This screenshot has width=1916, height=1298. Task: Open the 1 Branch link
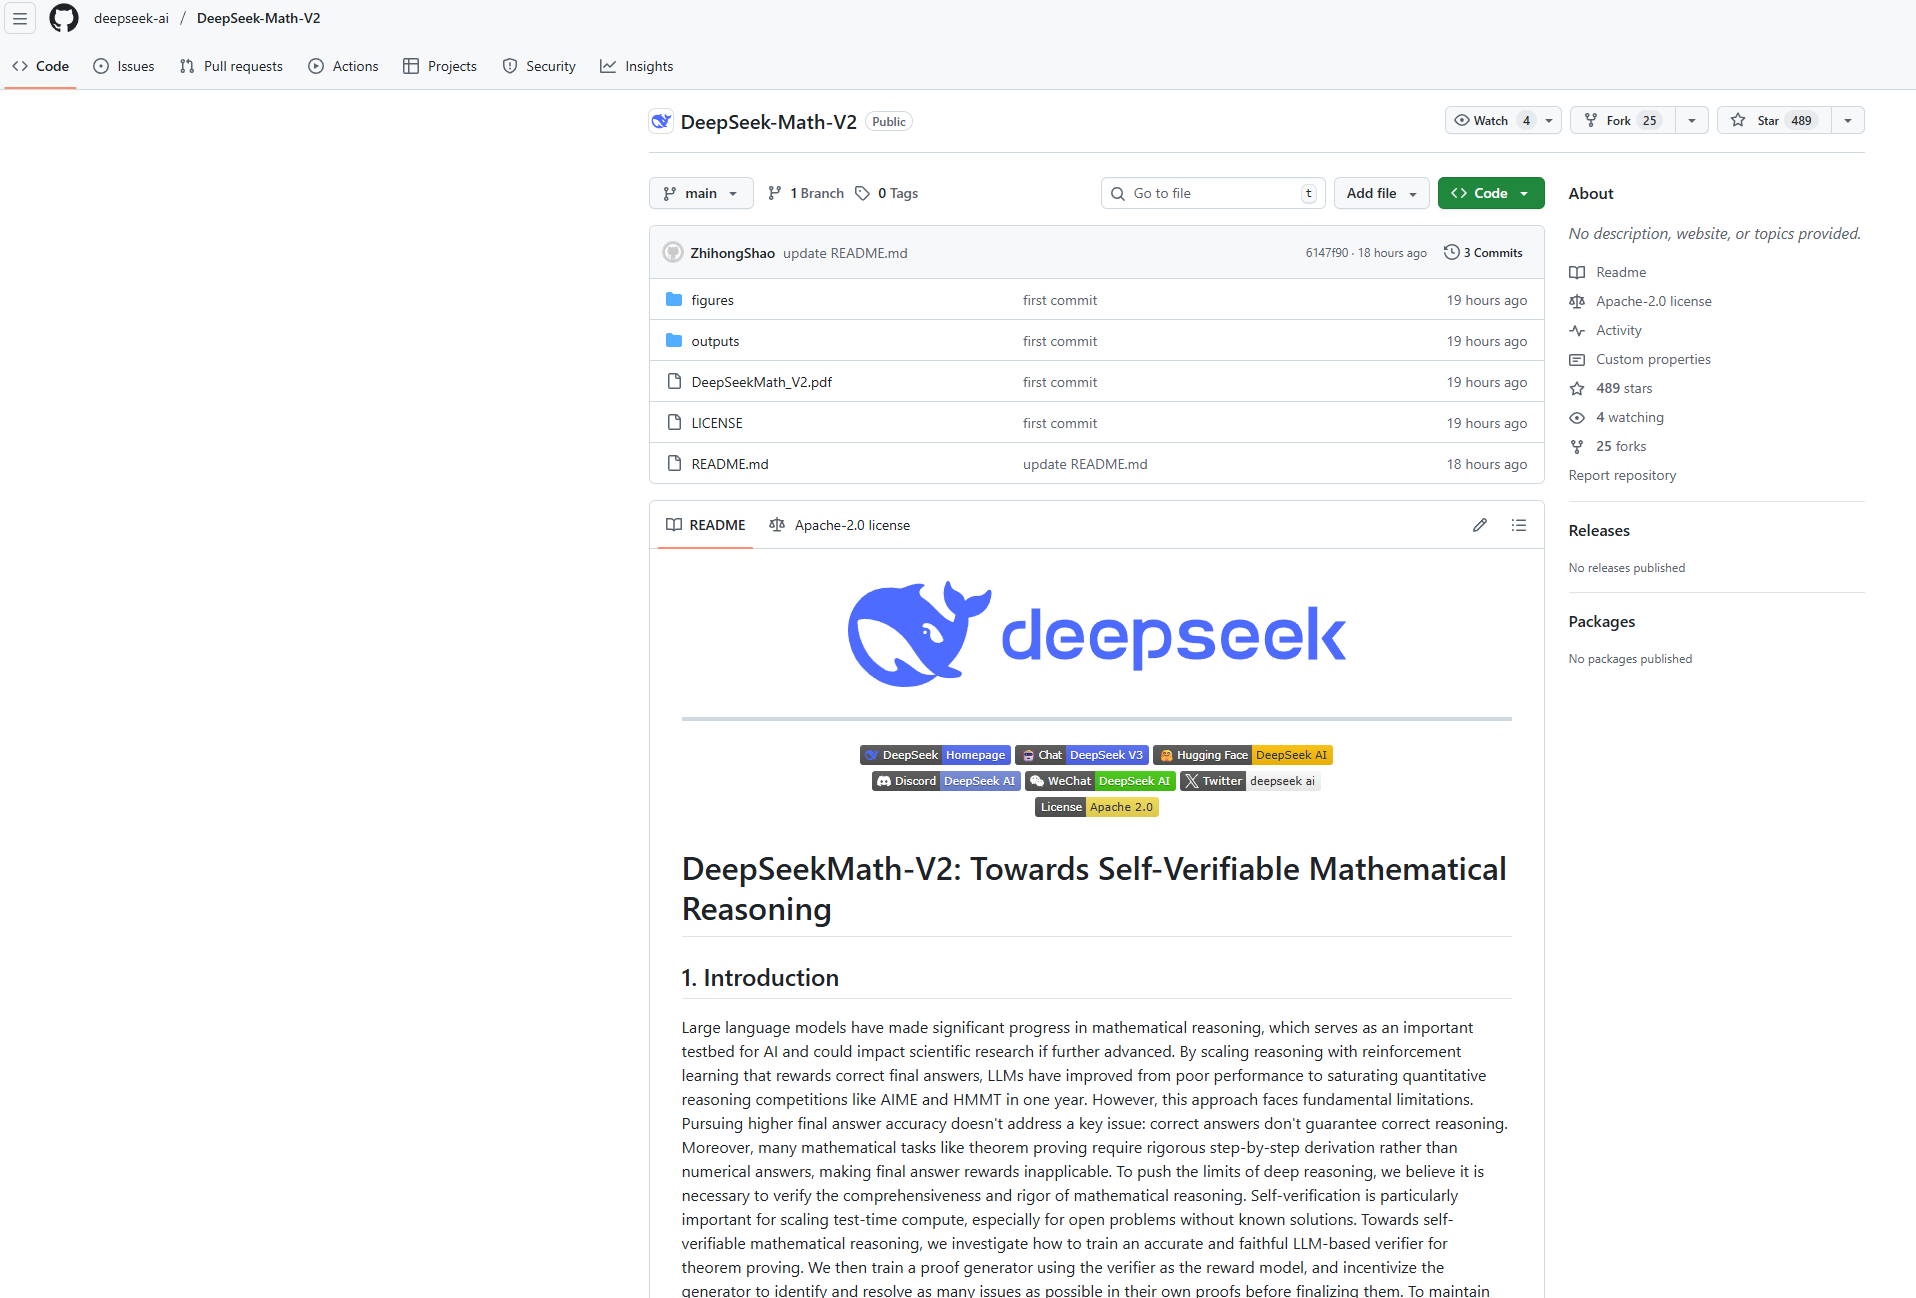coord(806,193)
